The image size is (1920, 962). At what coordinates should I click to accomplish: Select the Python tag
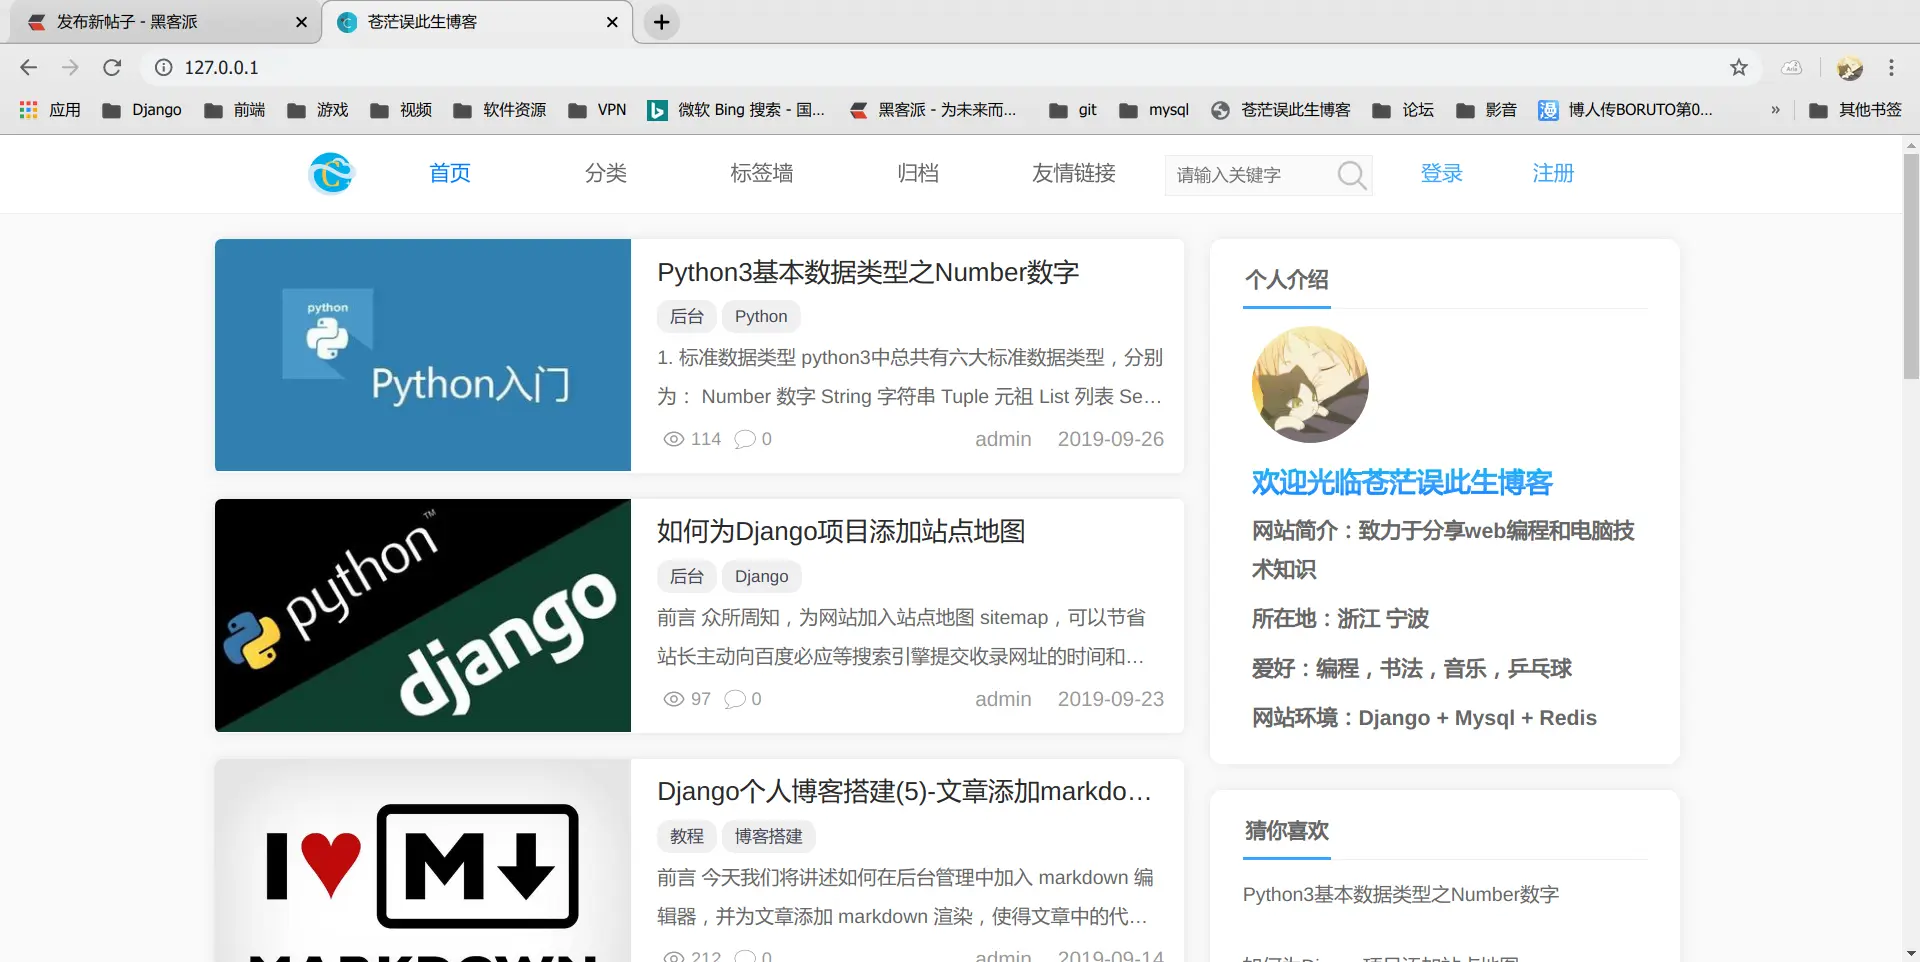pos(761,316)
